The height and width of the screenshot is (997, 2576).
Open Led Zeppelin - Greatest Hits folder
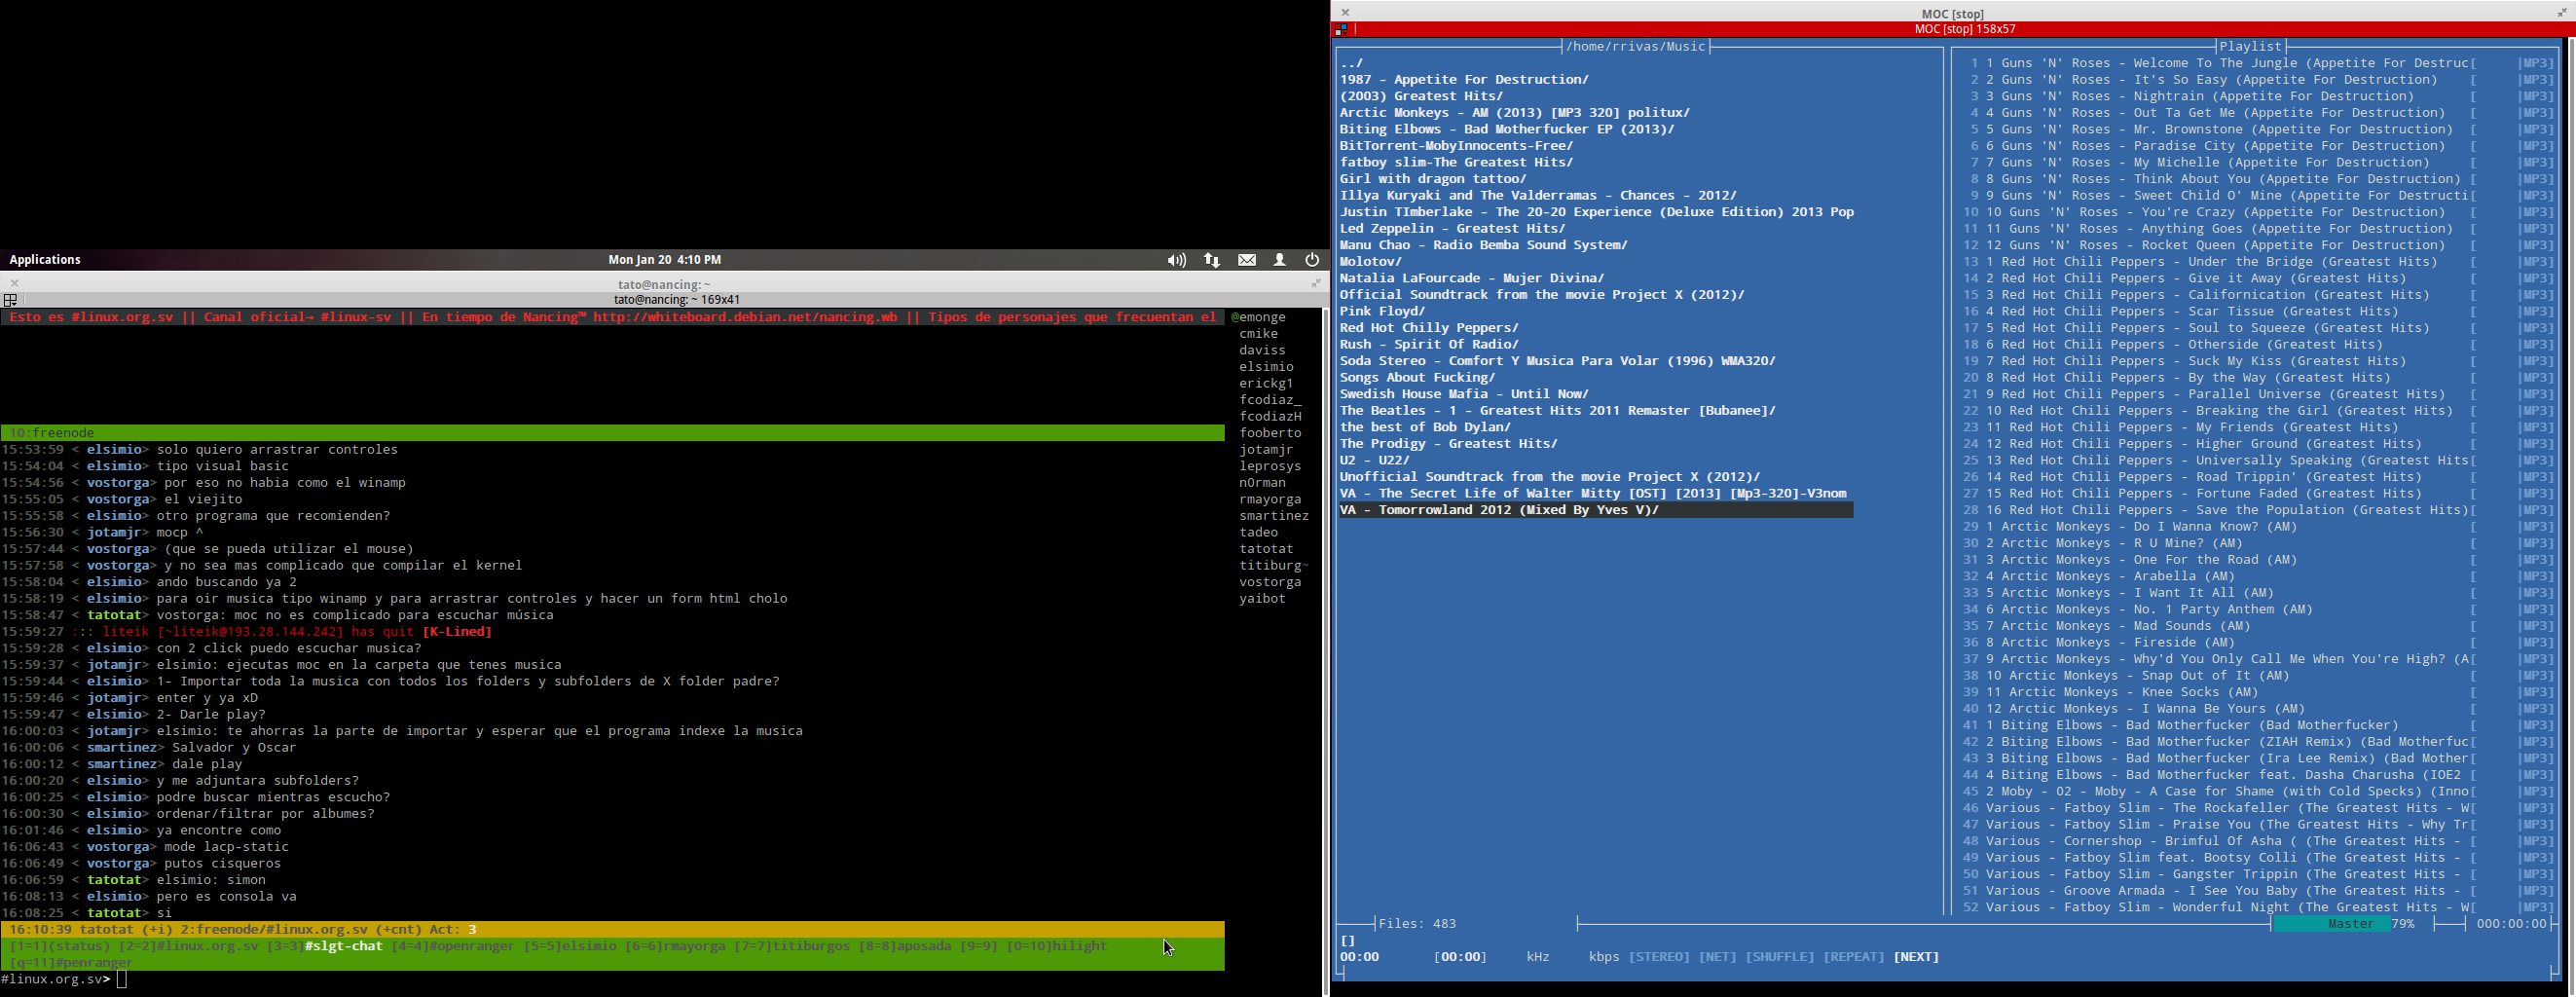[1452, 229]
